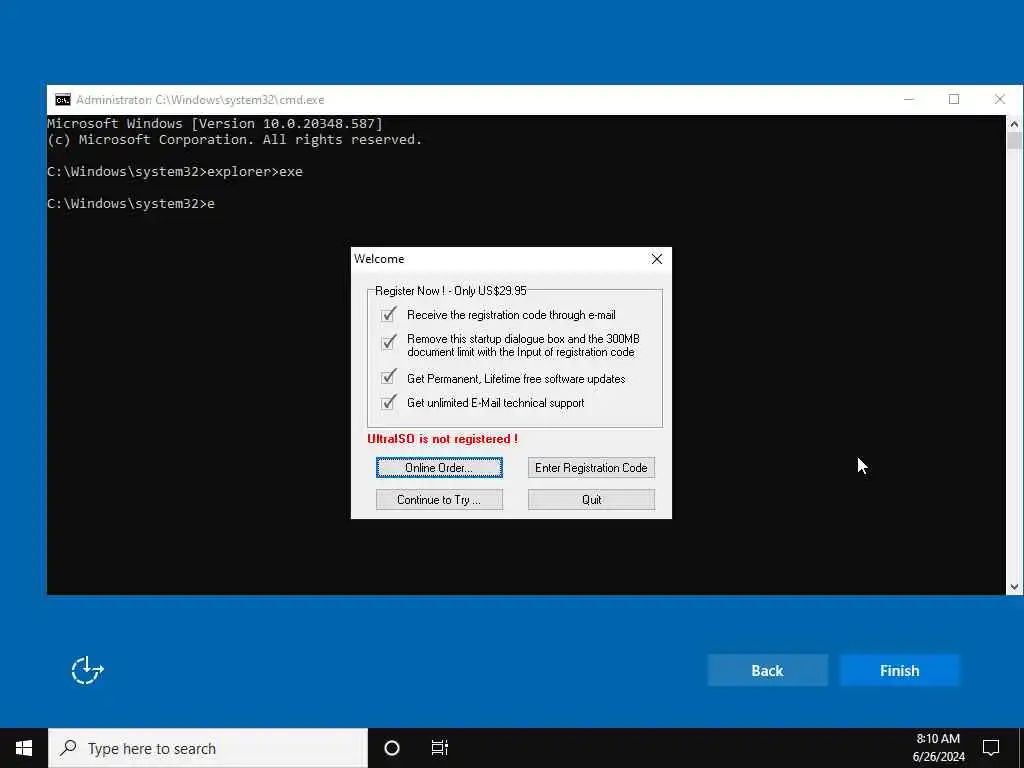
Task: Open the Windows Start menu
Action: click(24, 748)
